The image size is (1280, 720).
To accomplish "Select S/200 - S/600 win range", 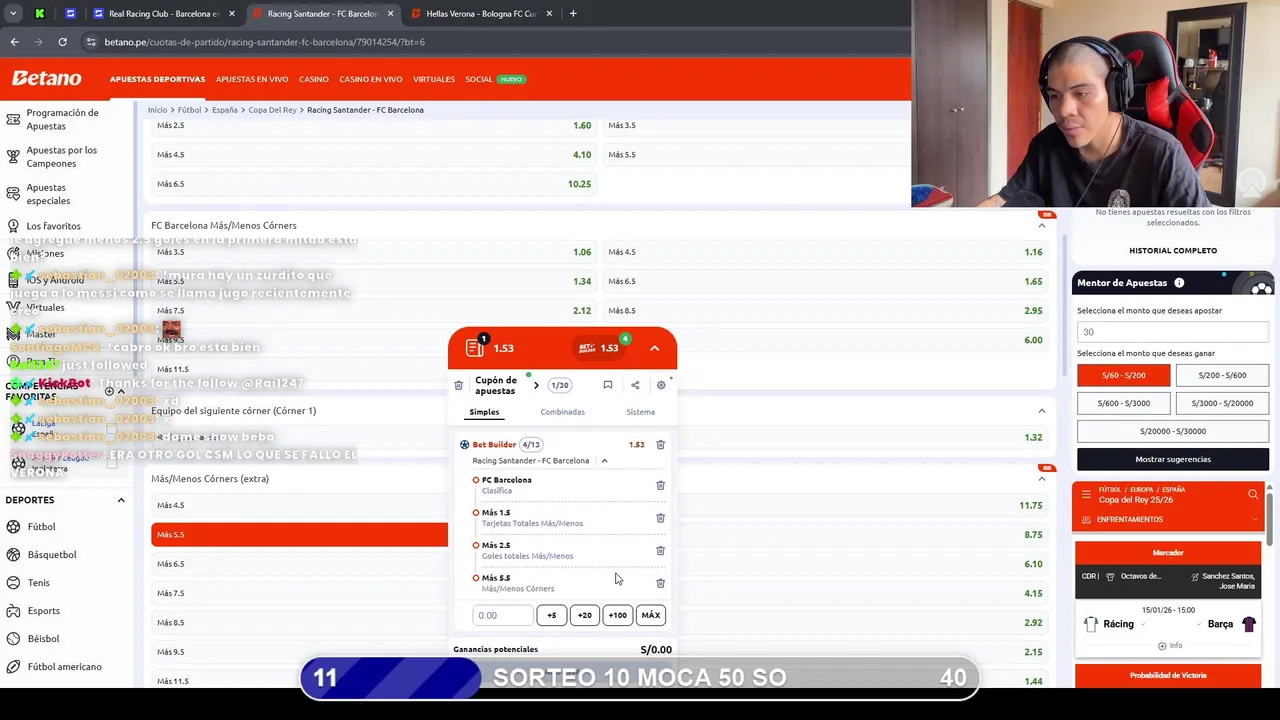I will click(x=1223, y=375).
